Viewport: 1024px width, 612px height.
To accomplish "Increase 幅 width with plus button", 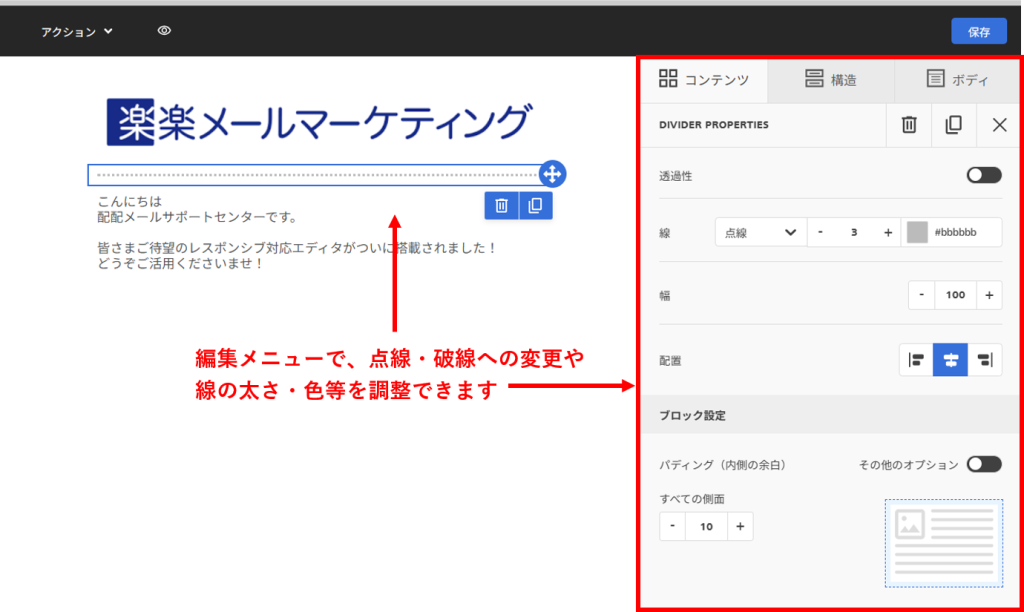I will coord(989,295).
